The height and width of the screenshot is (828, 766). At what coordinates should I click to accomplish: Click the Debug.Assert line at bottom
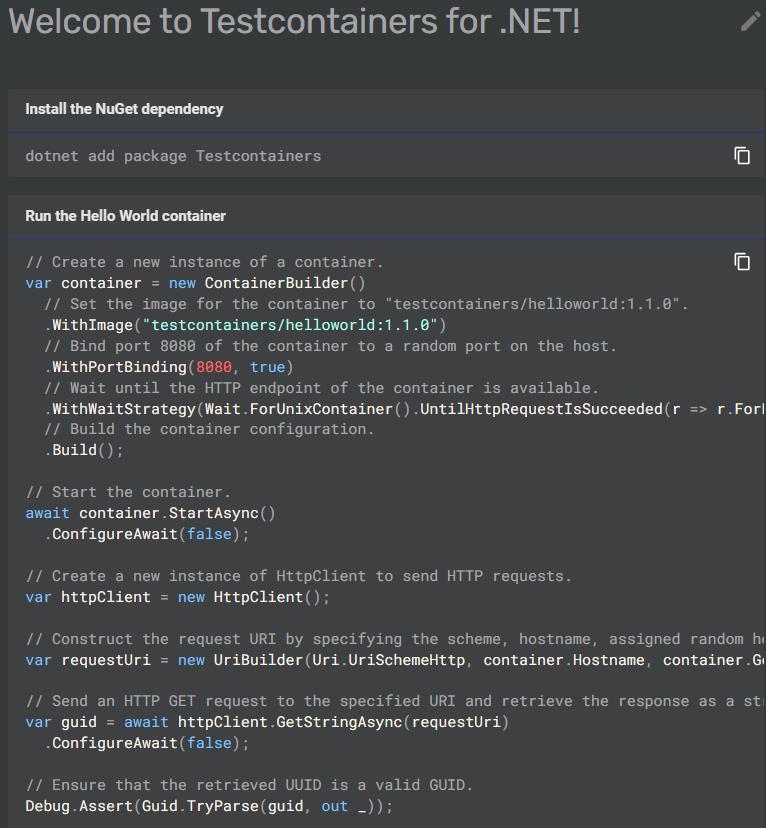pos(209,806)
